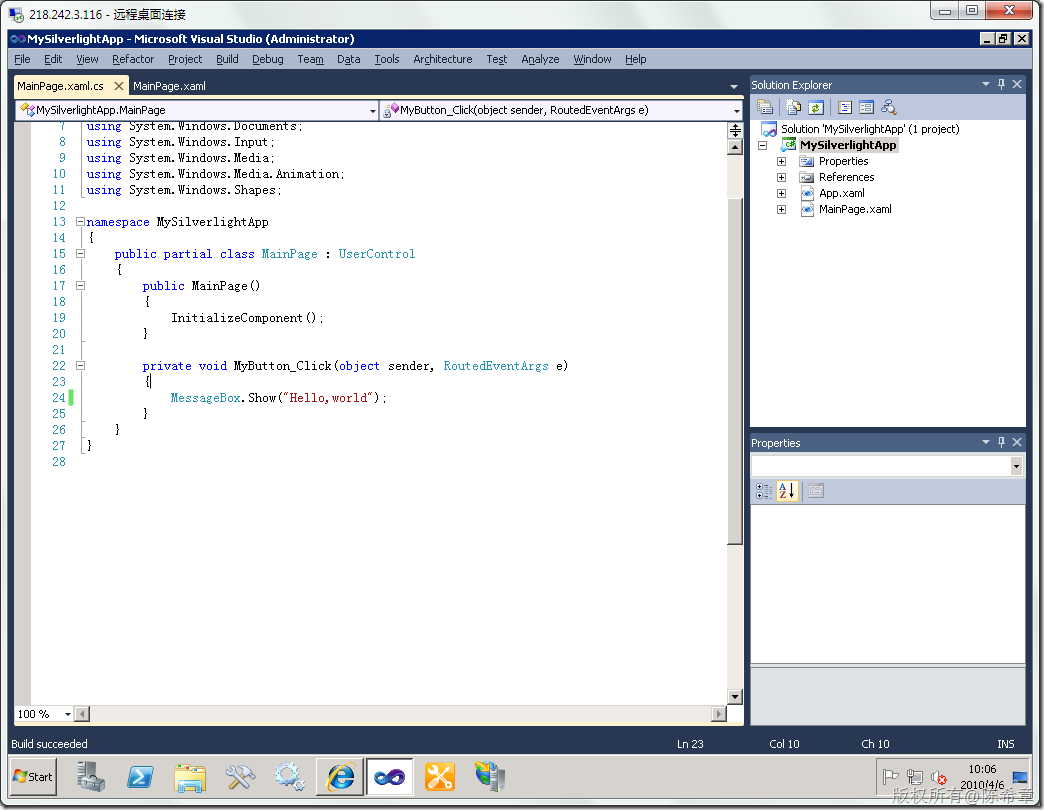The image size is (1044, 810).
Task: Click the Windows Start button
Action: [x=33, y=777]
